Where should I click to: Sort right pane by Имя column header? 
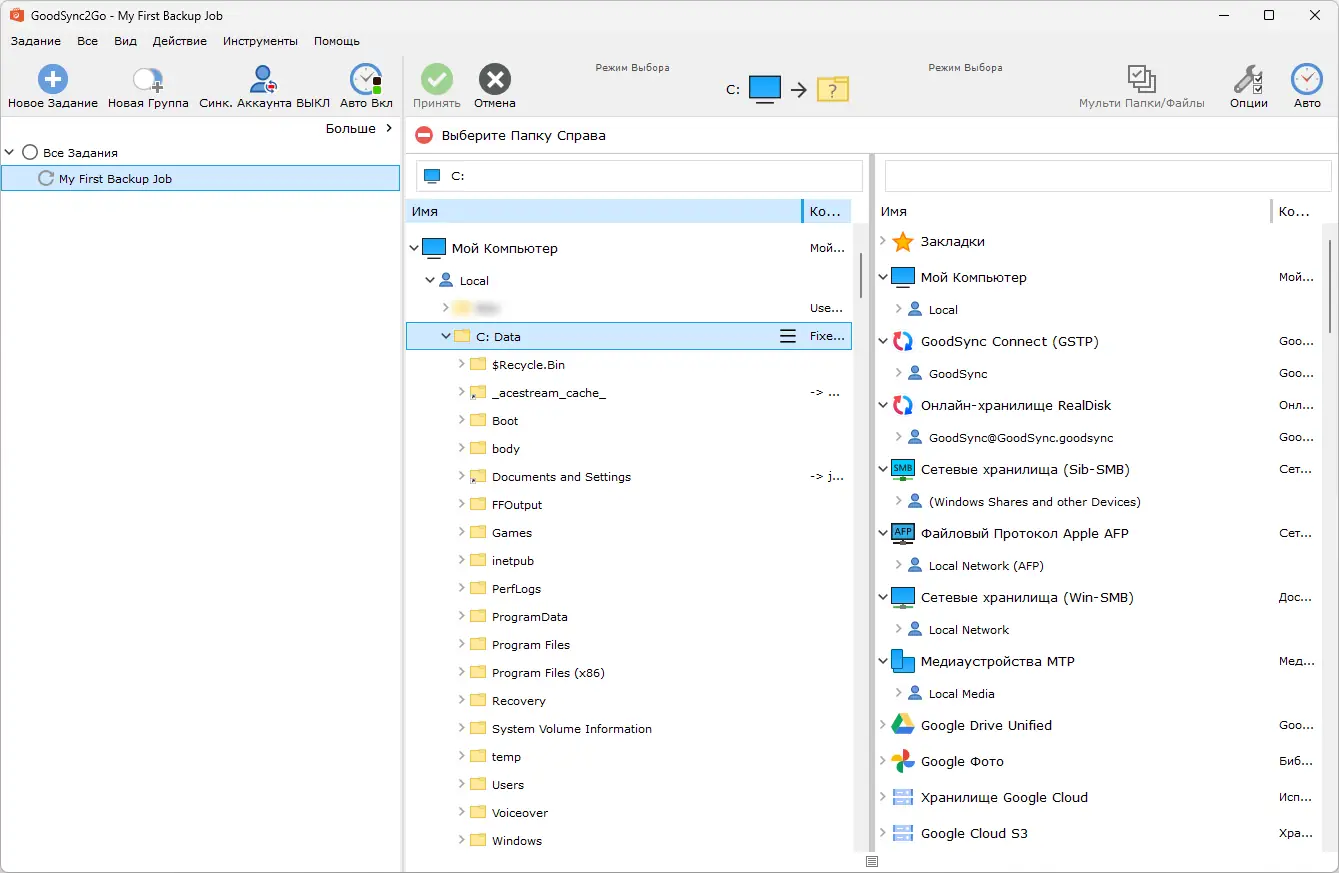click(x=1073, y=211)
